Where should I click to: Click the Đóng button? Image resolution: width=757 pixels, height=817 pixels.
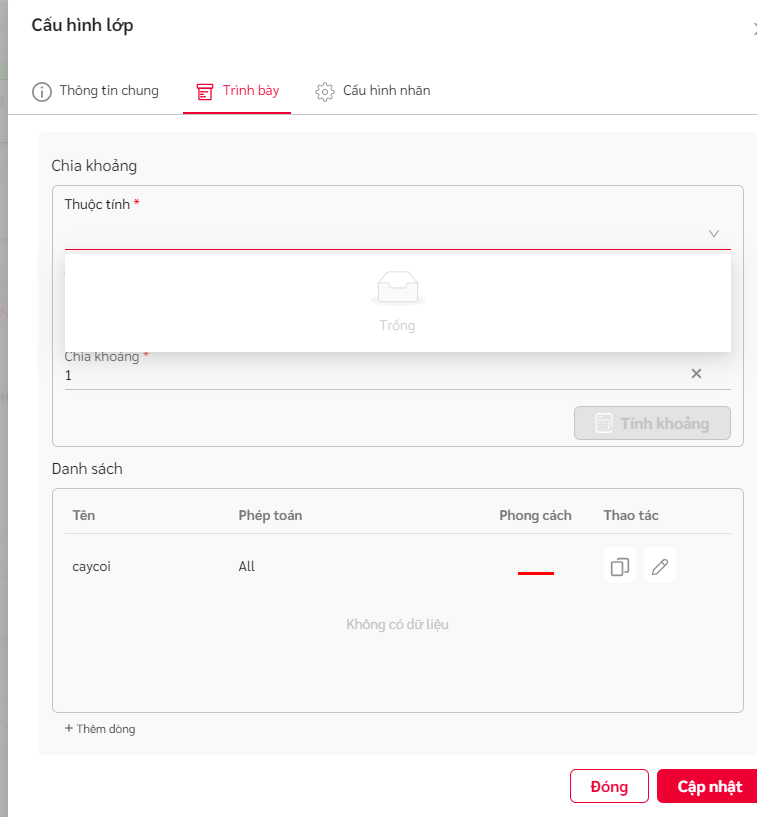coord(609,786)
